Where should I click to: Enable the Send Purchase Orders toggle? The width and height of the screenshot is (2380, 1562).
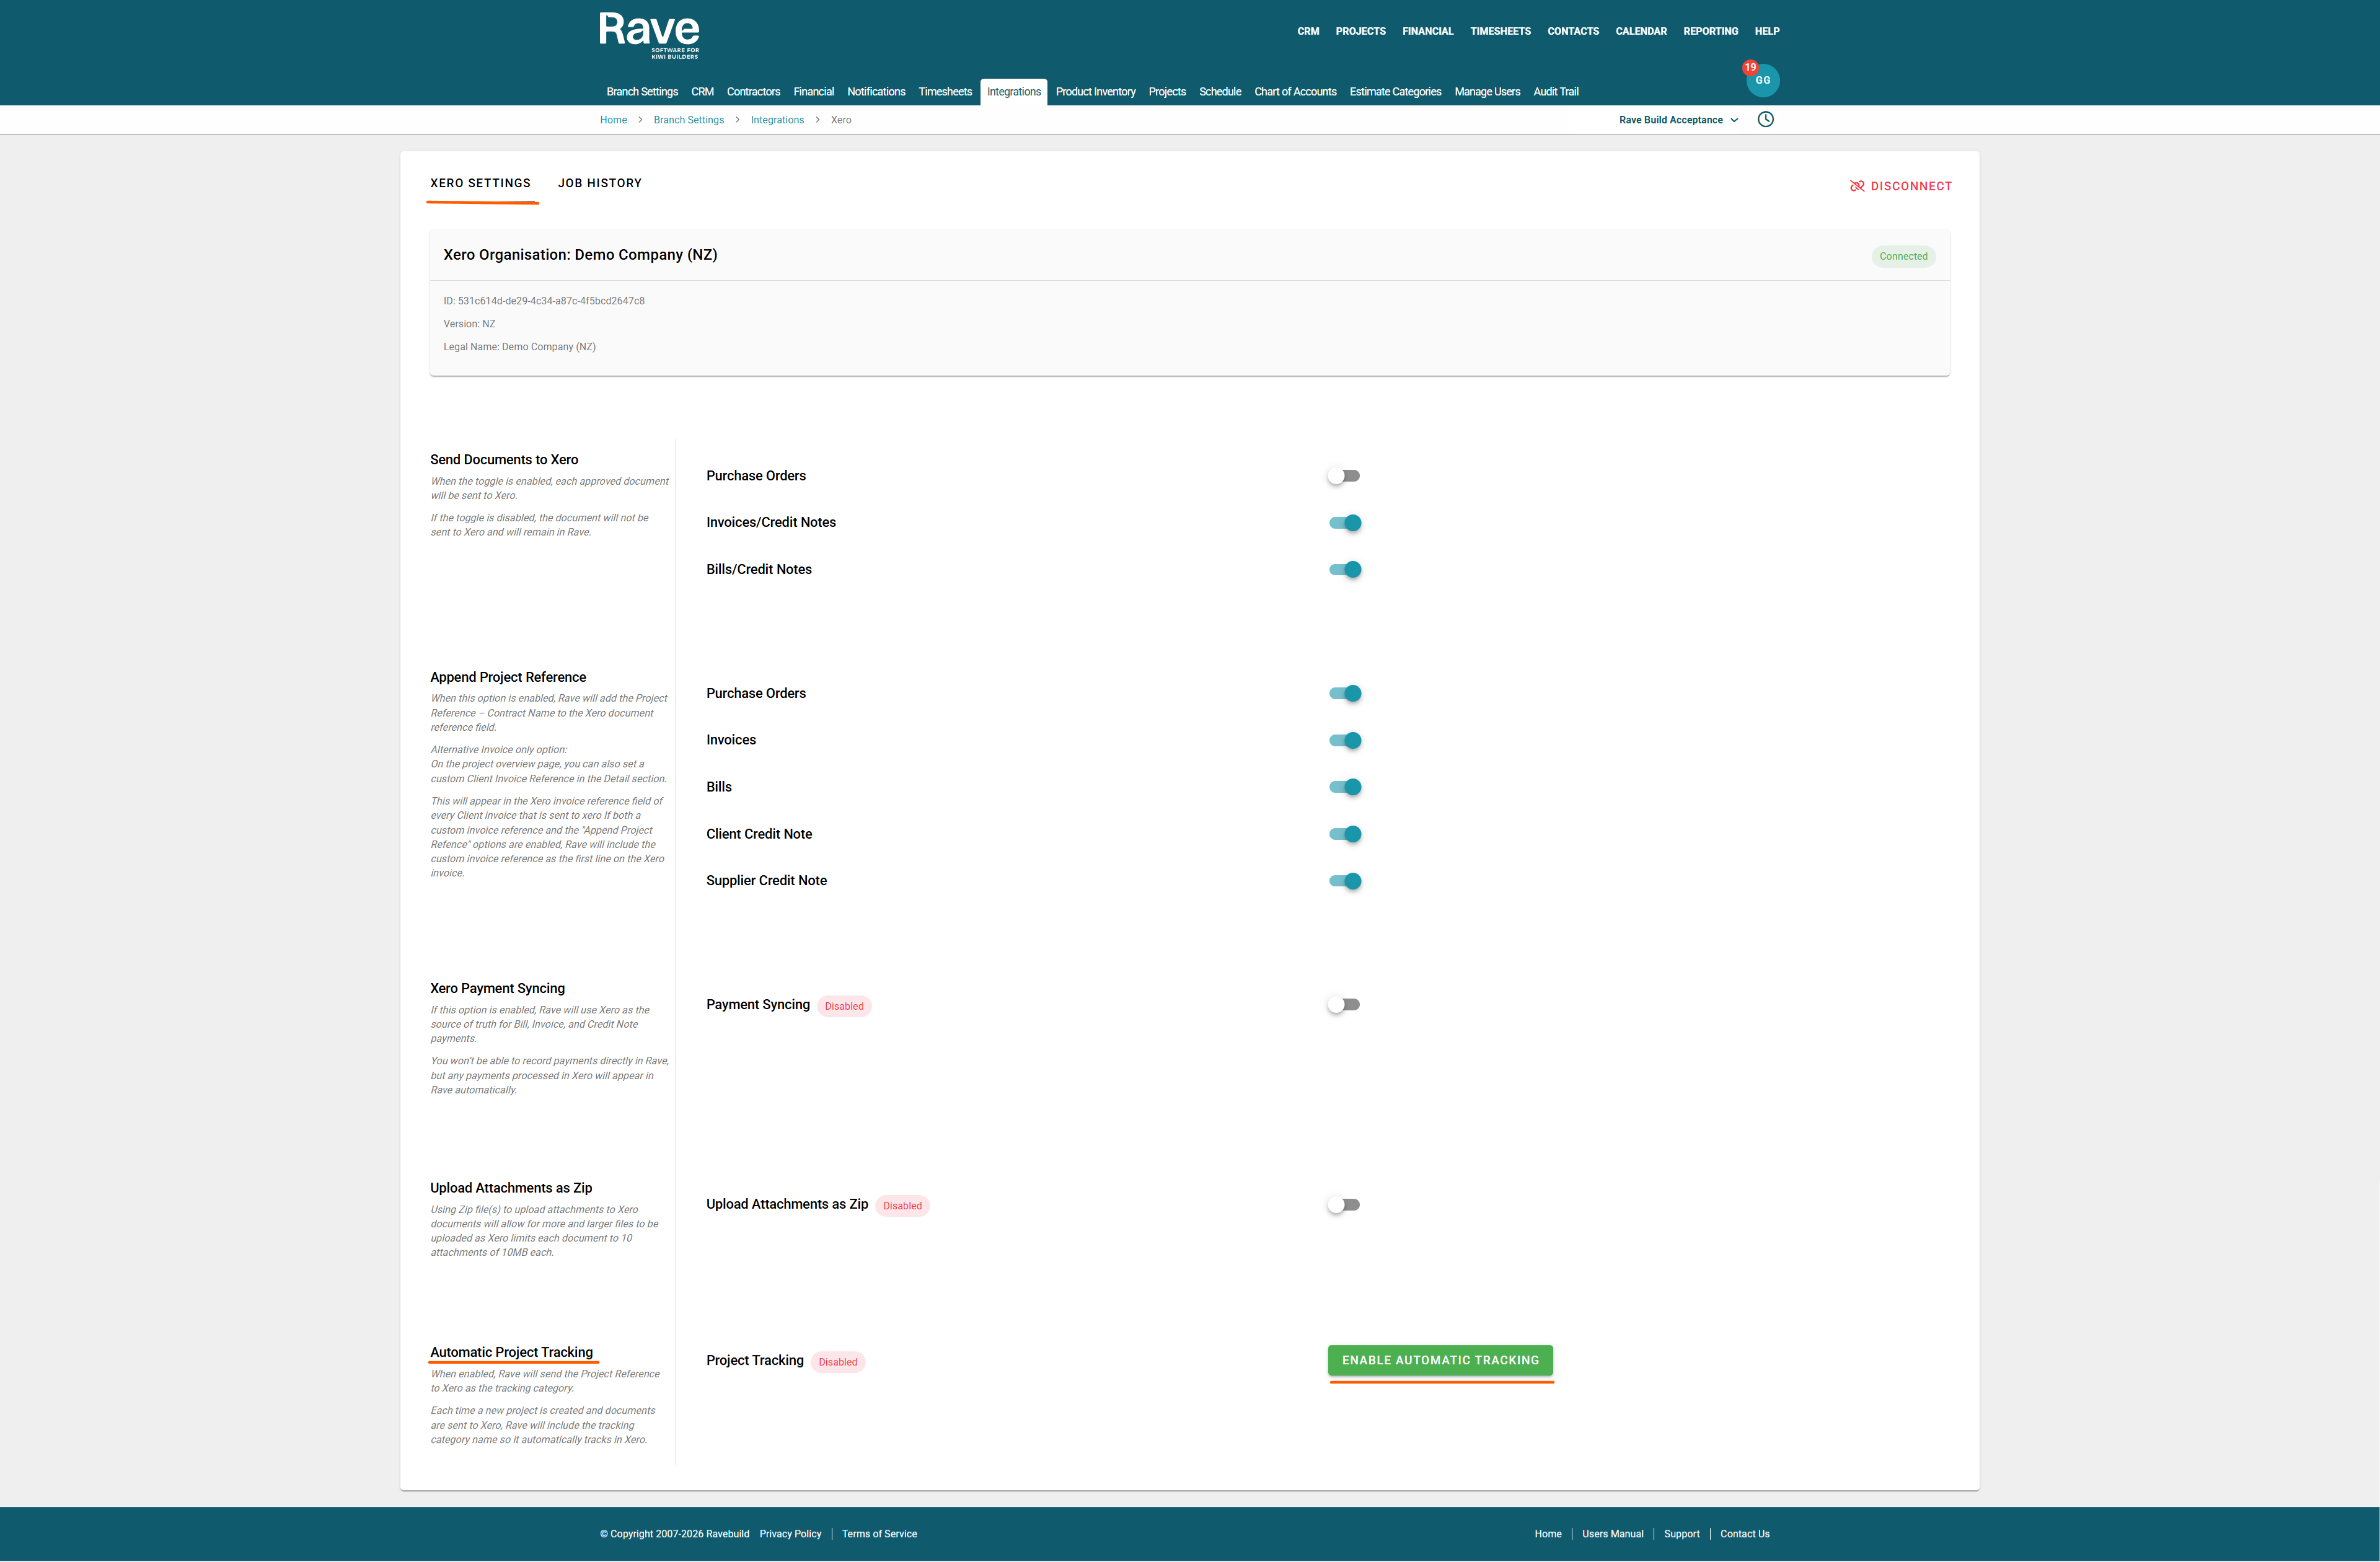pyautogui.click(x=1344, y=476)
